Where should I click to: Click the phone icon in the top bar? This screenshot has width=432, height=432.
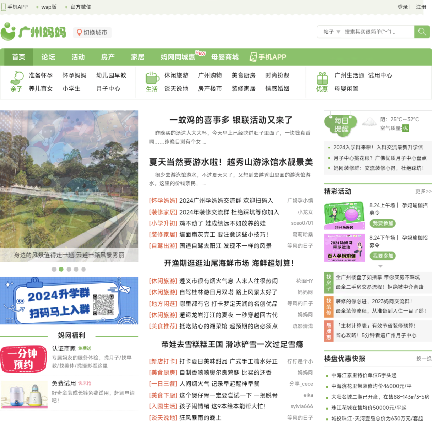(3, 7)
